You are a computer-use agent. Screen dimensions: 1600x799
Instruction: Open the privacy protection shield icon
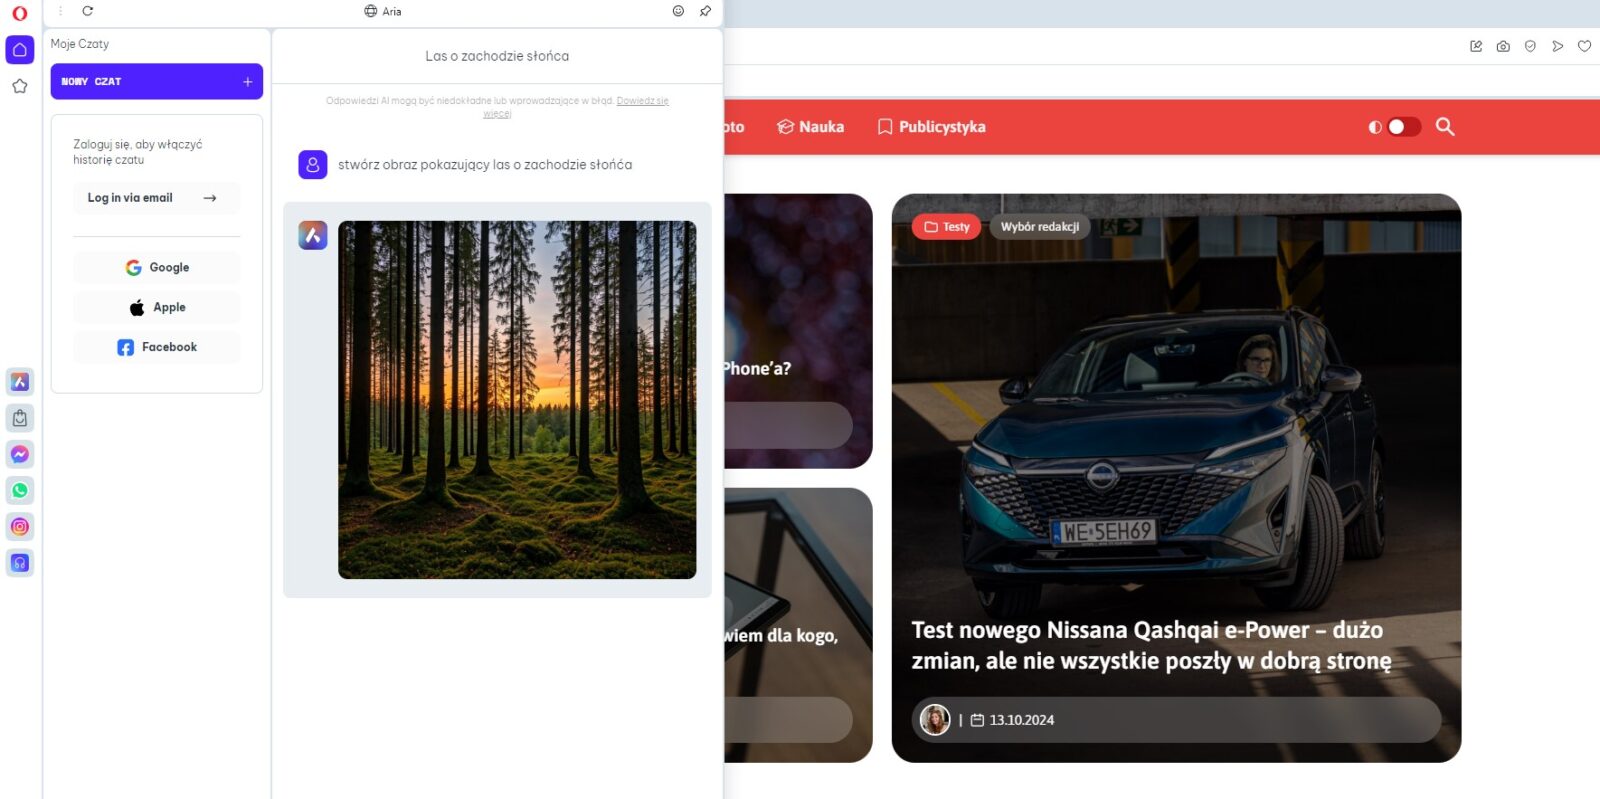tap(1530, 46)
